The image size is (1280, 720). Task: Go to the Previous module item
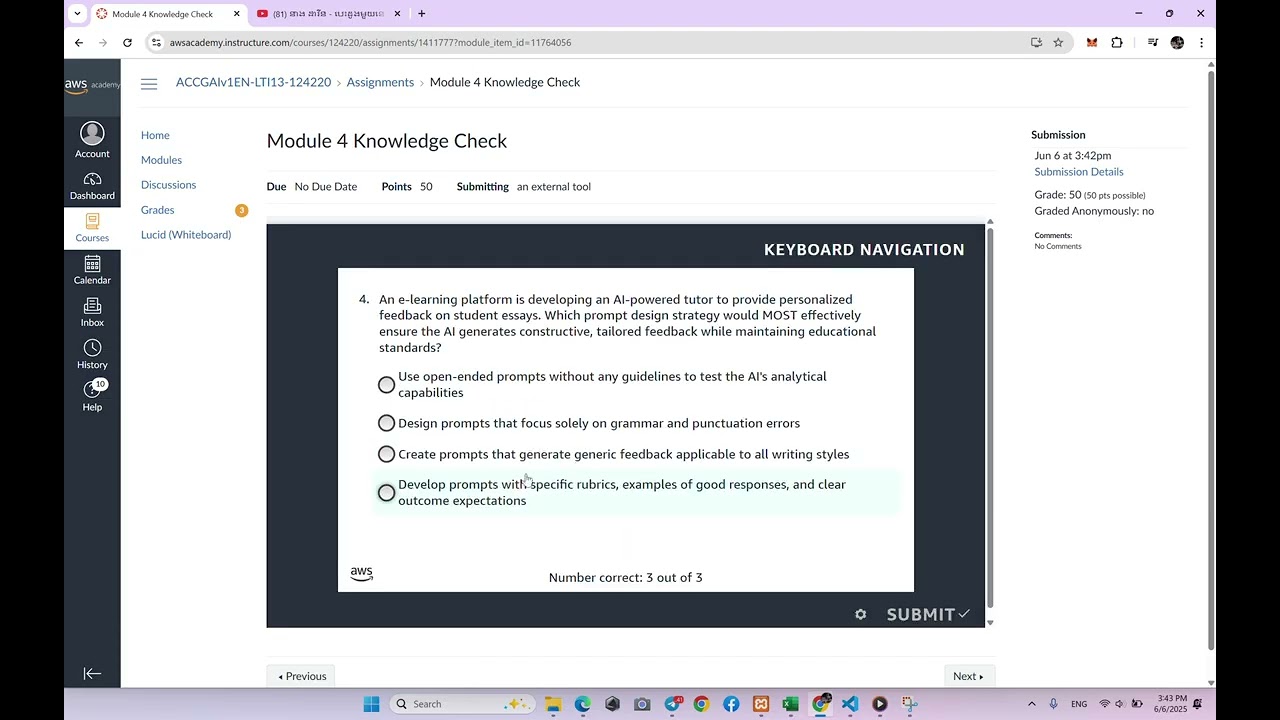302,676
